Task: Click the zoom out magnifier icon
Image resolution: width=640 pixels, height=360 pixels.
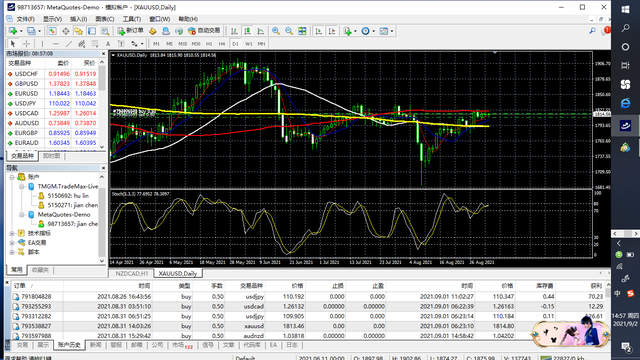Action: (x=289, y=31)
